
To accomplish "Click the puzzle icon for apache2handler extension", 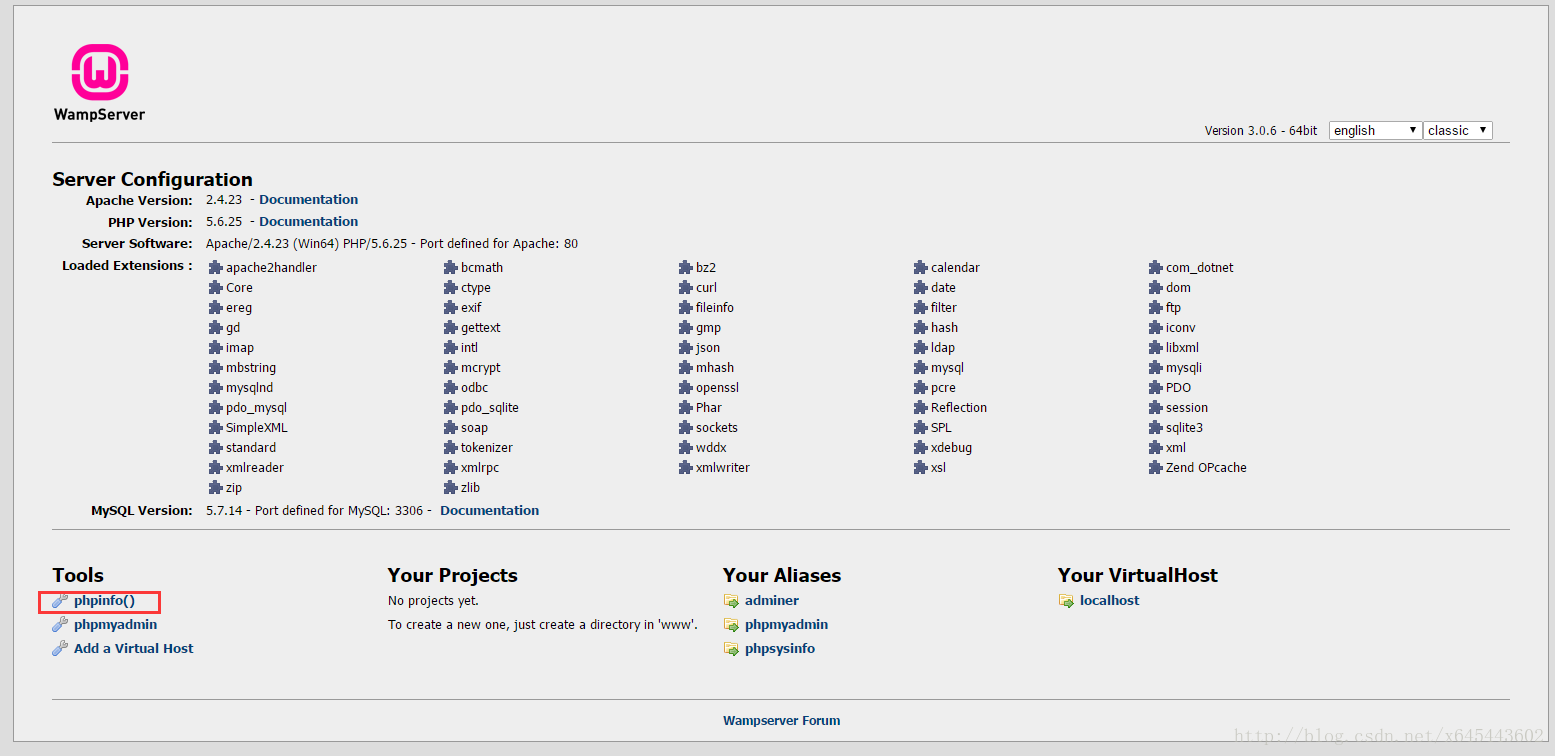I will pos(215,268).
